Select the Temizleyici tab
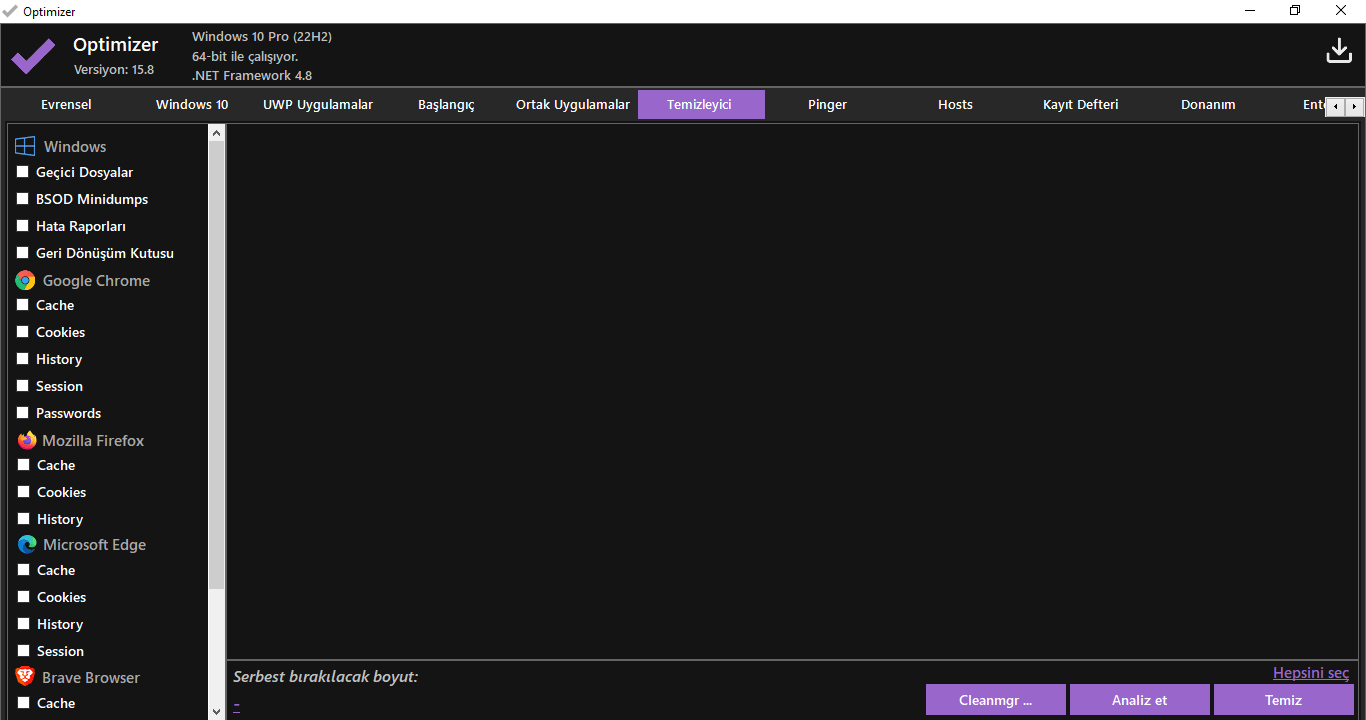Screen dimensions: 1366x720 (x=701, y=105)
